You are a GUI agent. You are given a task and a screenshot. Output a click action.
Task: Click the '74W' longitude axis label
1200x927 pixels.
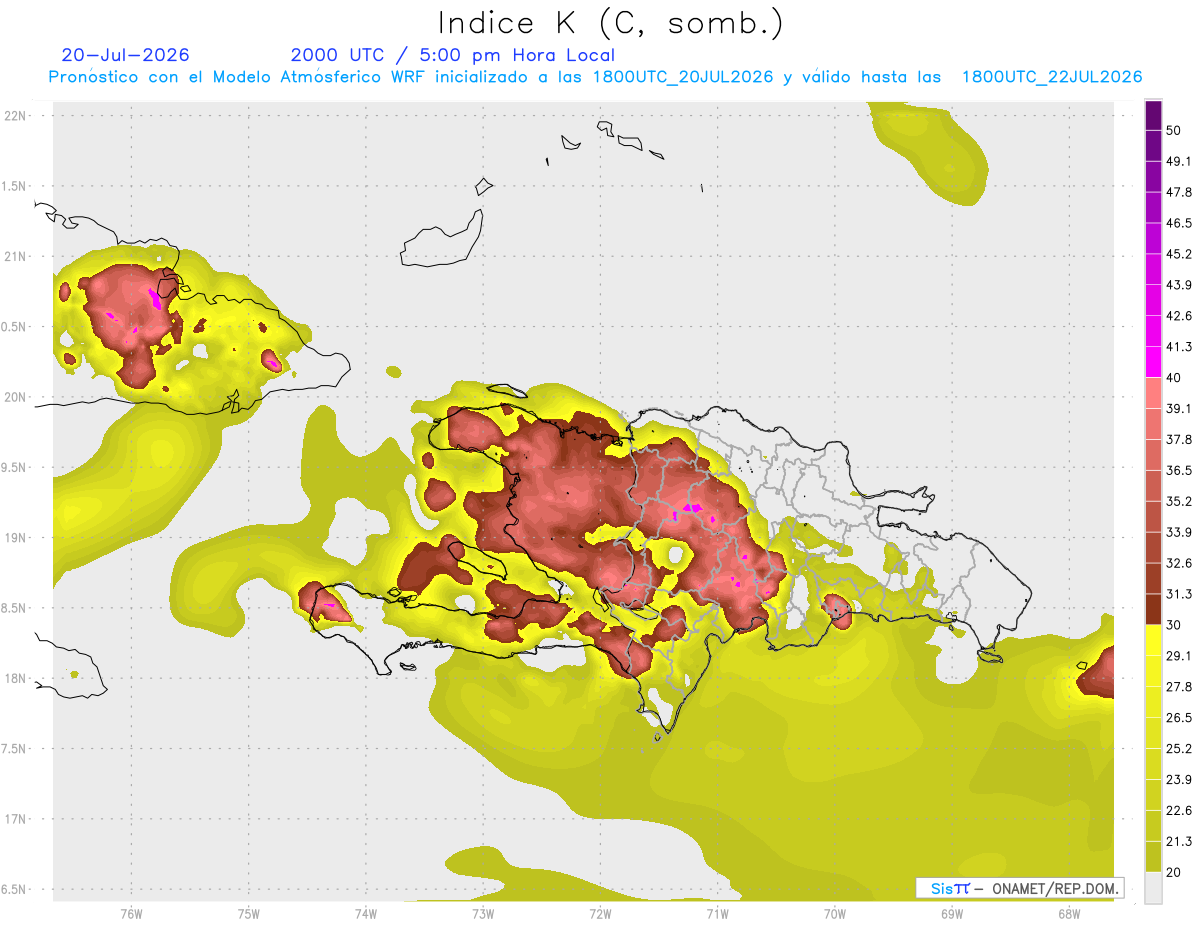(x=366, y=914)
